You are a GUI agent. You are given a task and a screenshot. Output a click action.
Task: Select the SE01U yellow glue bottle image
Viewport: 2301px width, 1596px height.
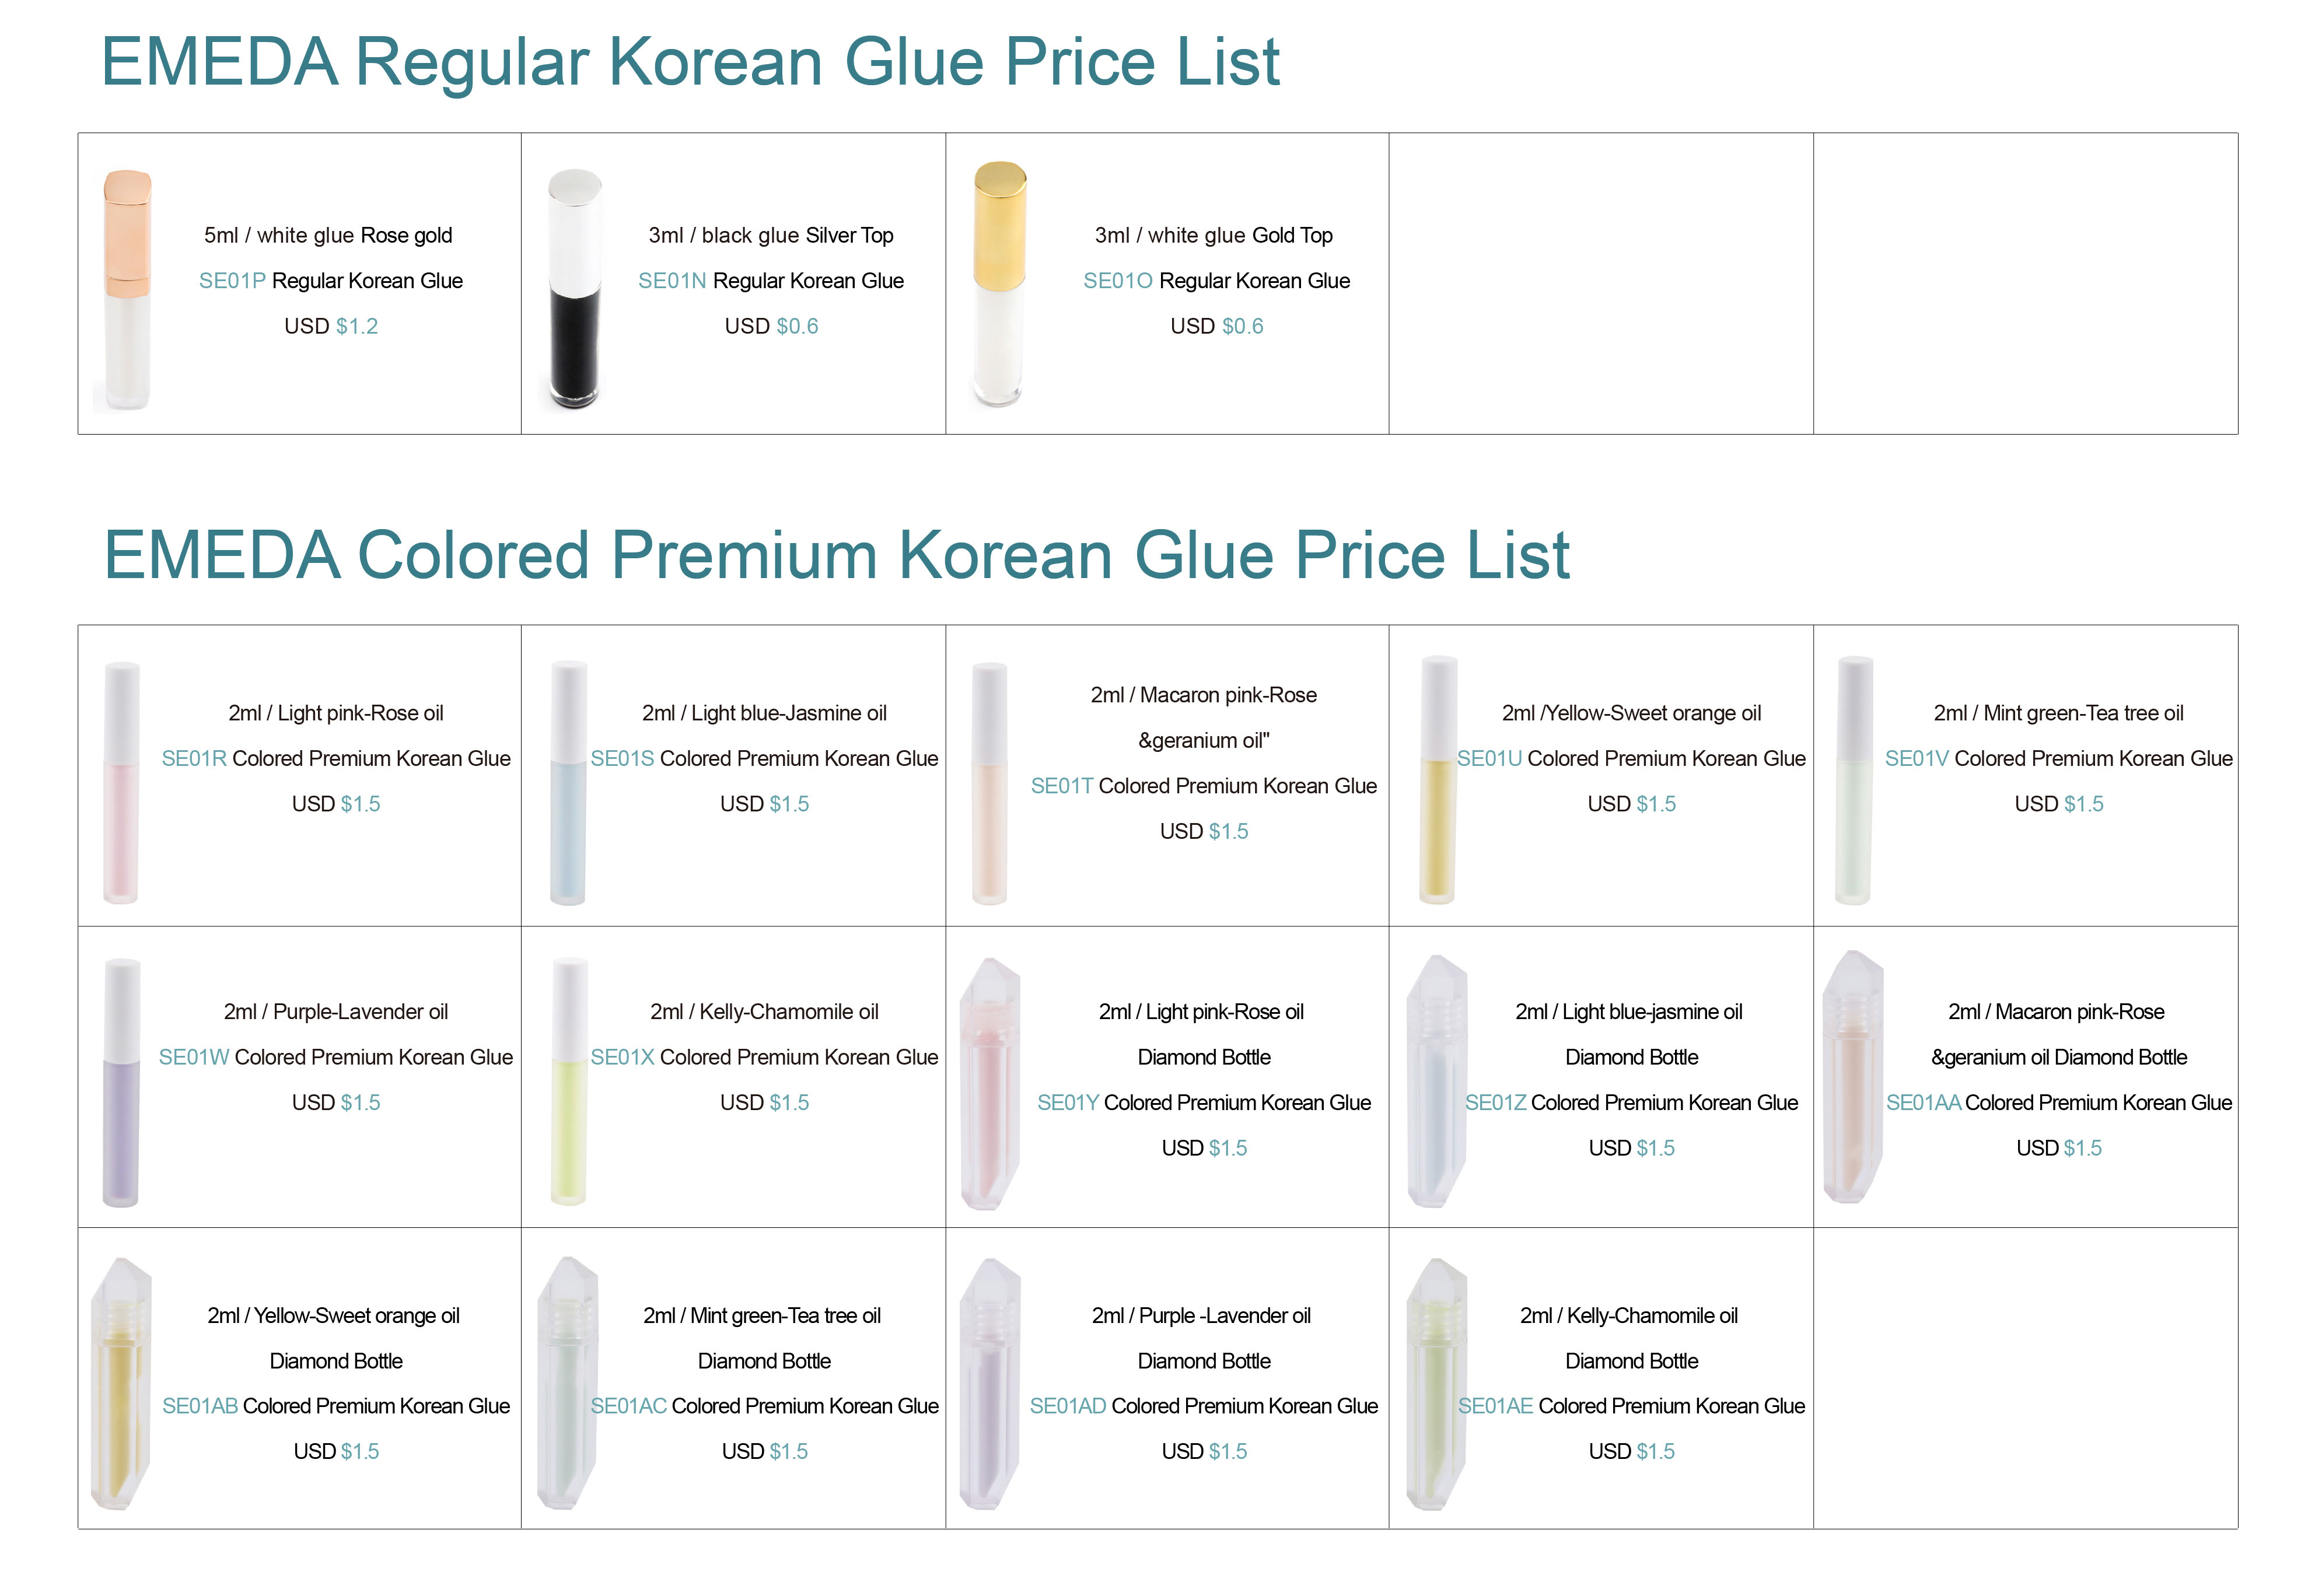point(1438,780)
